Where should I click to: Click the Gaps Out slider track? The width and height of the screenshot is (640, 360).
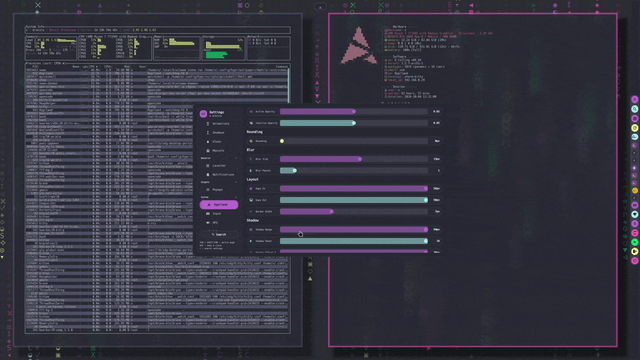354,200
